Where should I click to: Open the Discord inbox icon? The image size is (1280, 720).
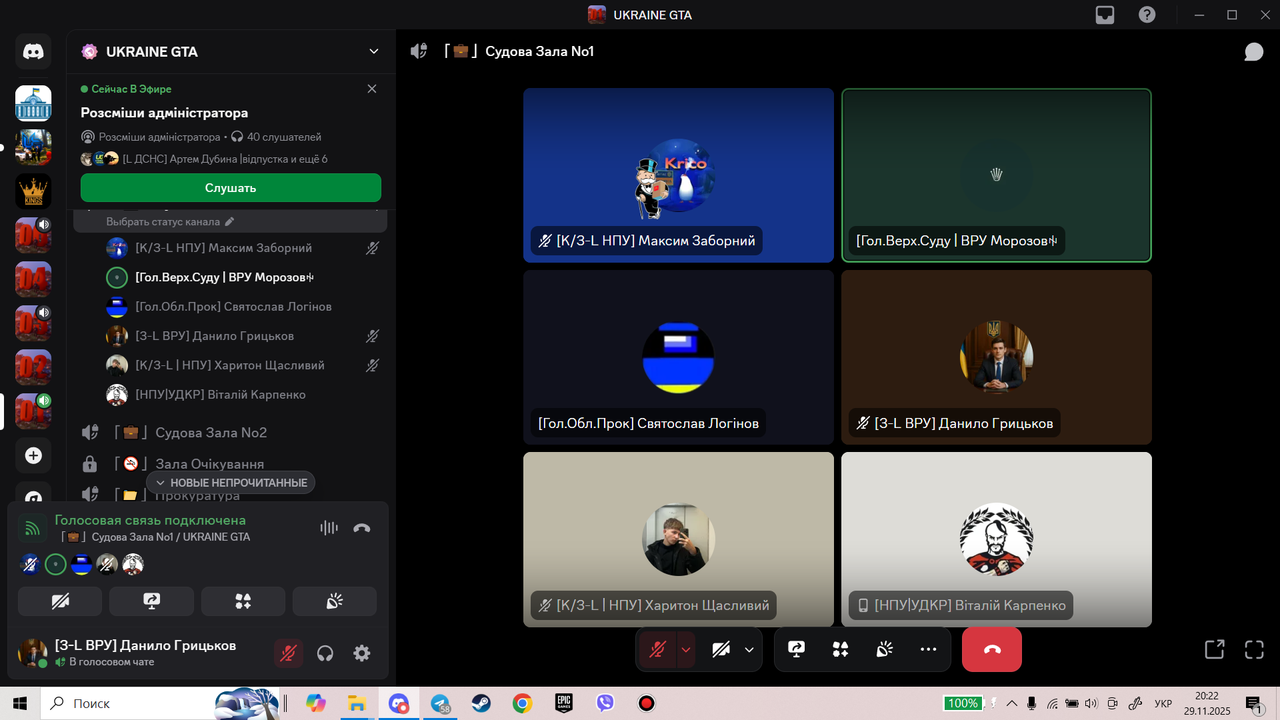click(1105, 15)
